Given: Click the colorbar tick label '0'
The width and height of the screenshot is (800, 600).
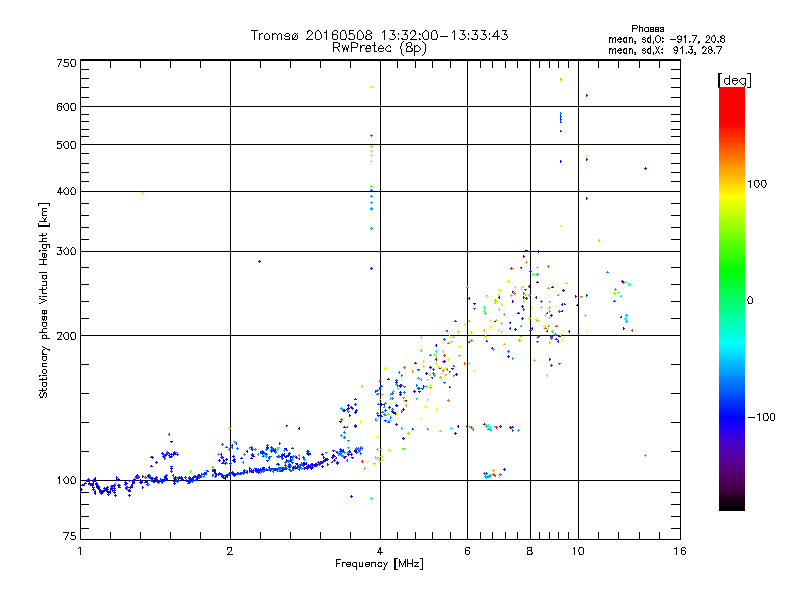Looking at the screenshot, I should pyautogui.click(x=750, y=301).
